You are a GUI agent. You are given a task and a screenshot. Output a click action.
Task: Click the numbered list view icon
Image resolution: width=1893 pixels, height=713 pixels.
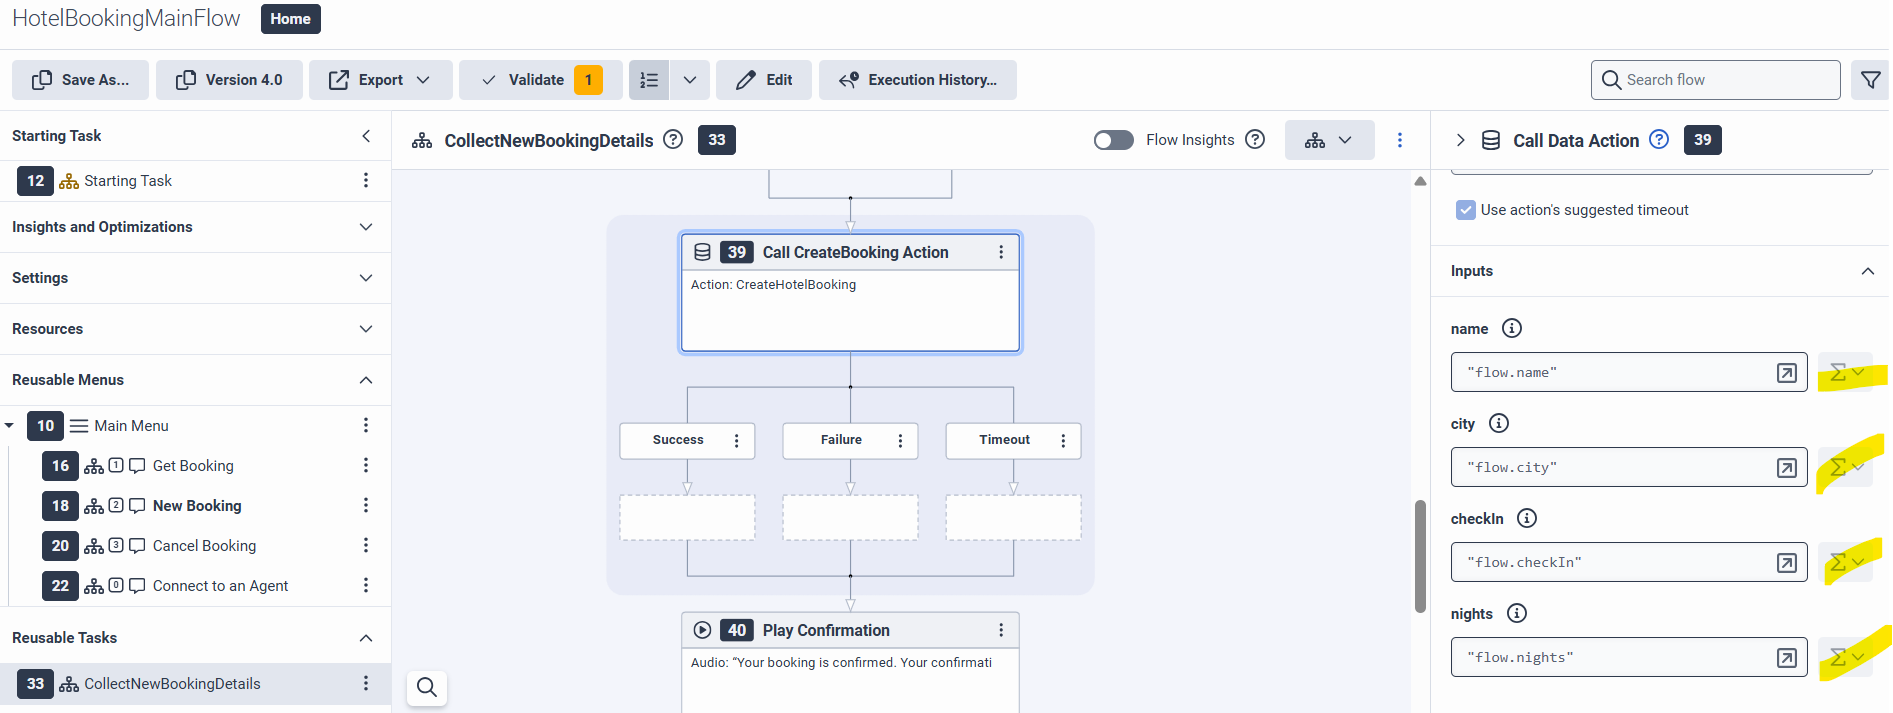[x=649, y=80]
